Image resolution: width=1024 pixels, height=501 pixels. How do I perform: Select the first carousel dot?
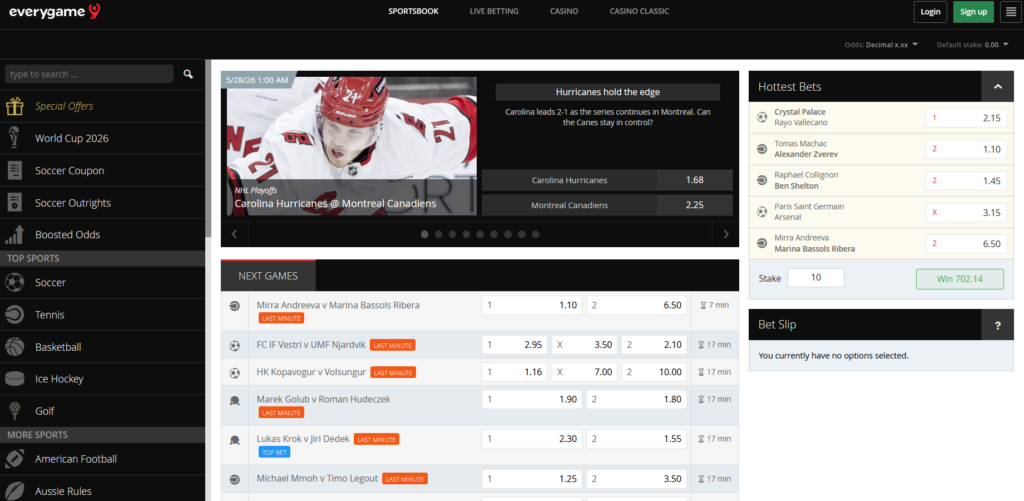click(x=424, y=234)
